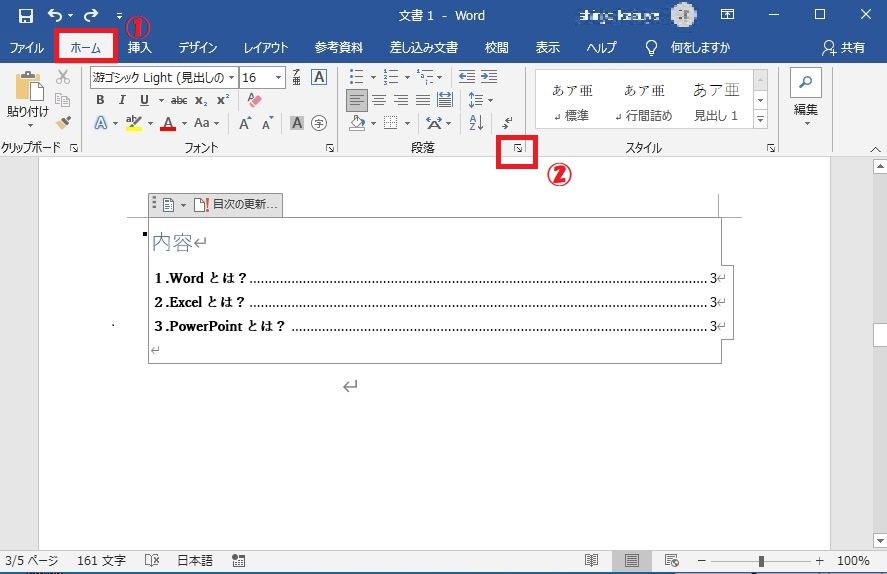887x574 pixels.
Task: Apply the 見出し 1 style
Action: click(716, 101)
